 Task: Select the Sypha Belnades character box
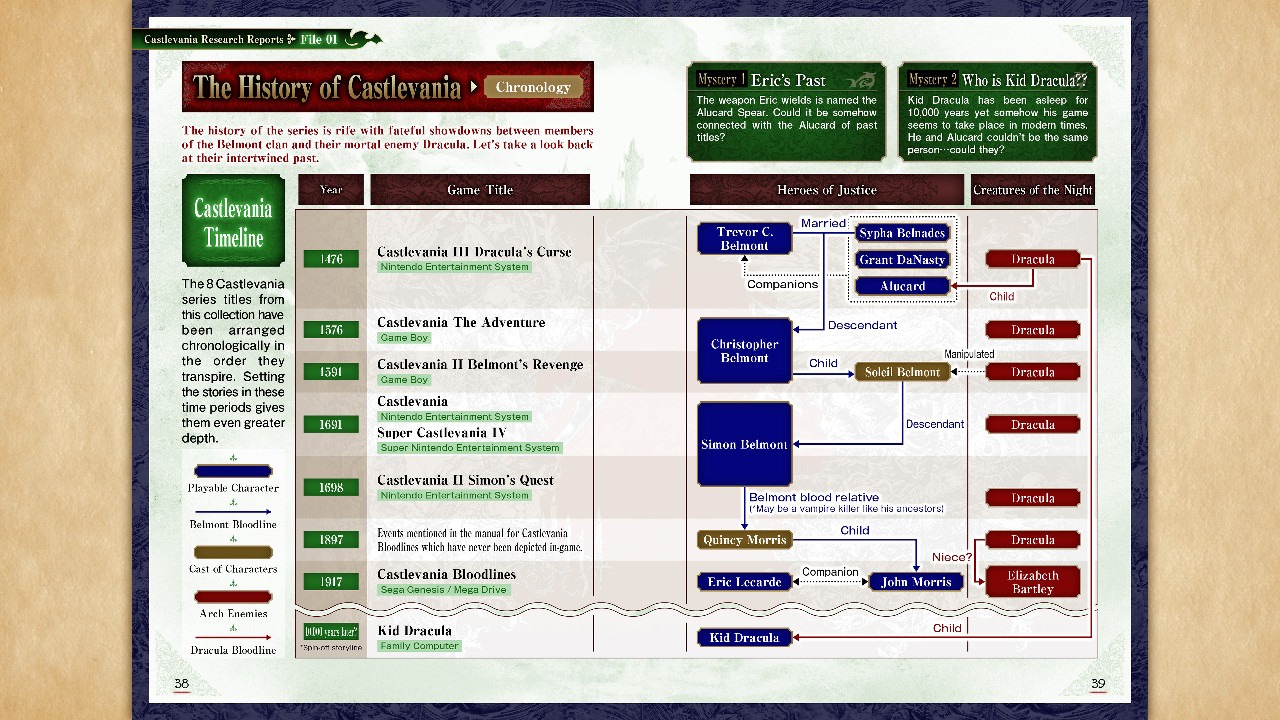point(902,233)
